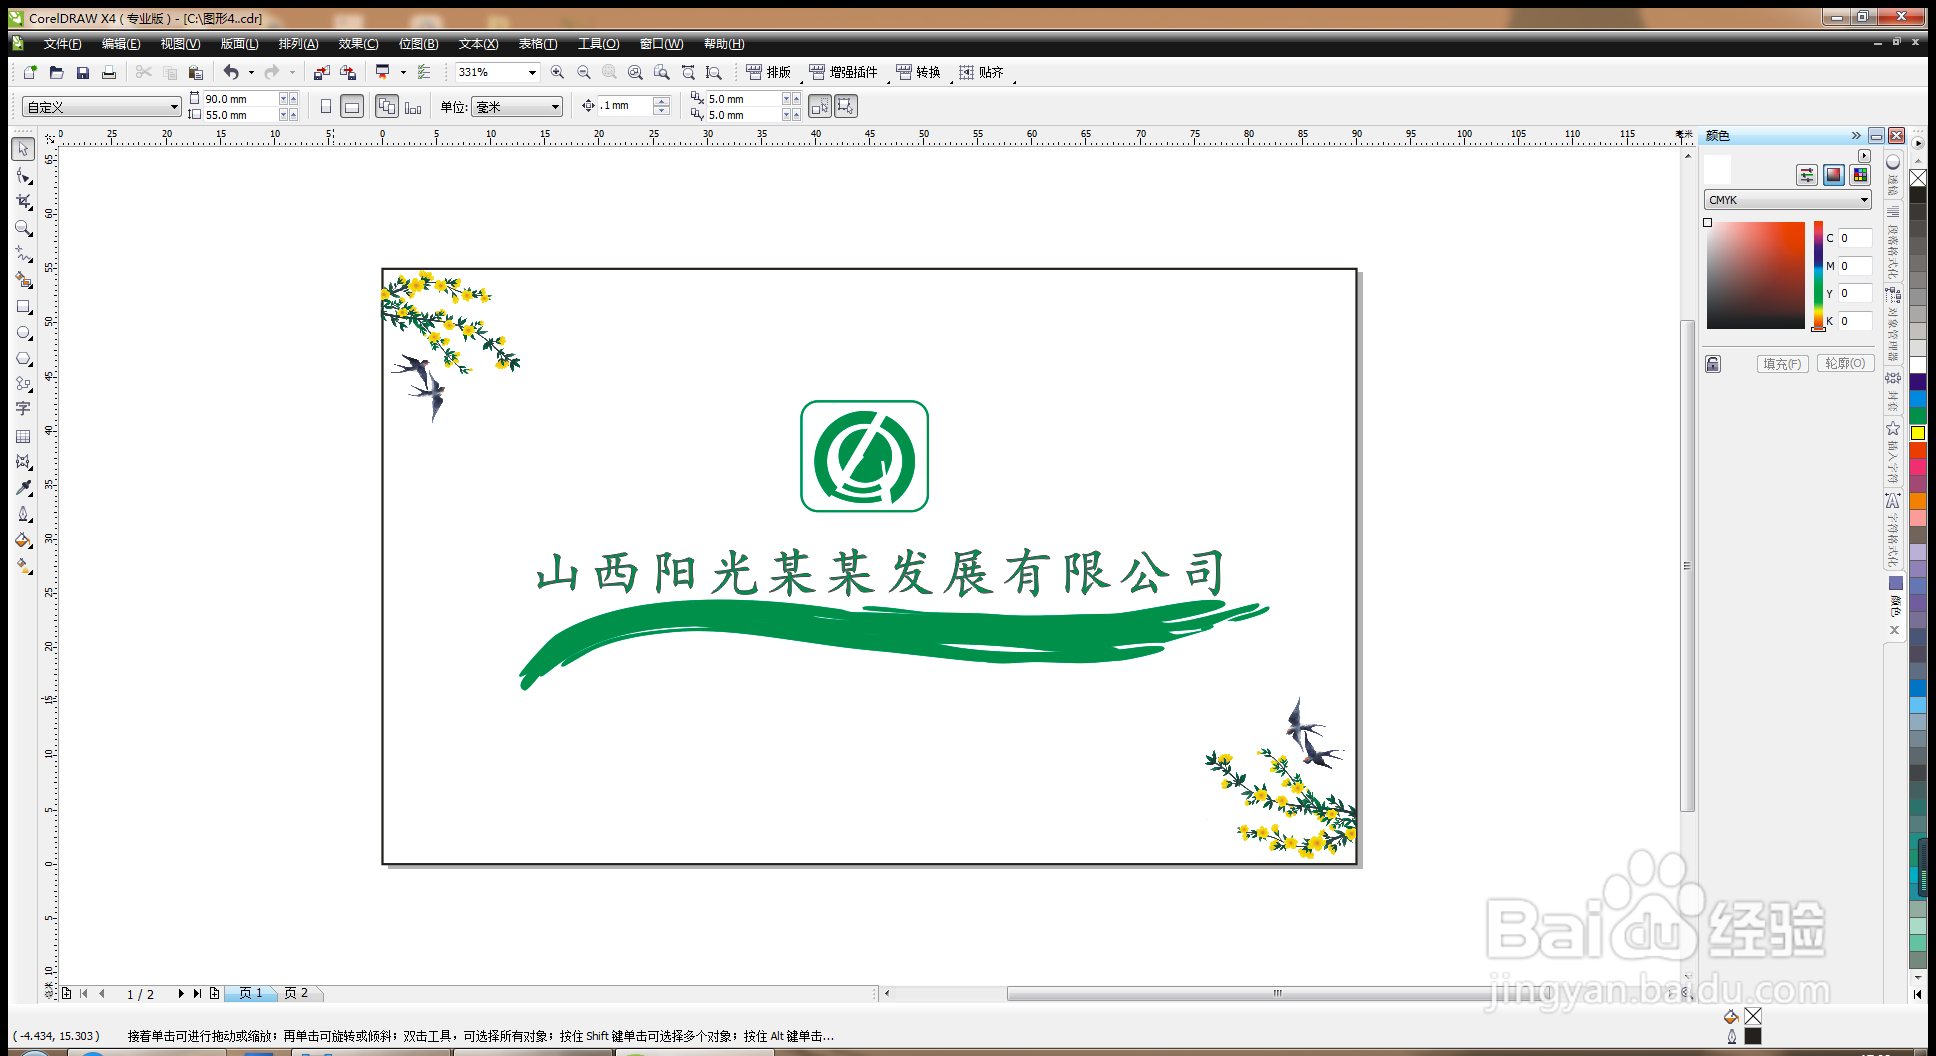
Task: Select the Polygon tool
Action: tap(23, 358)
